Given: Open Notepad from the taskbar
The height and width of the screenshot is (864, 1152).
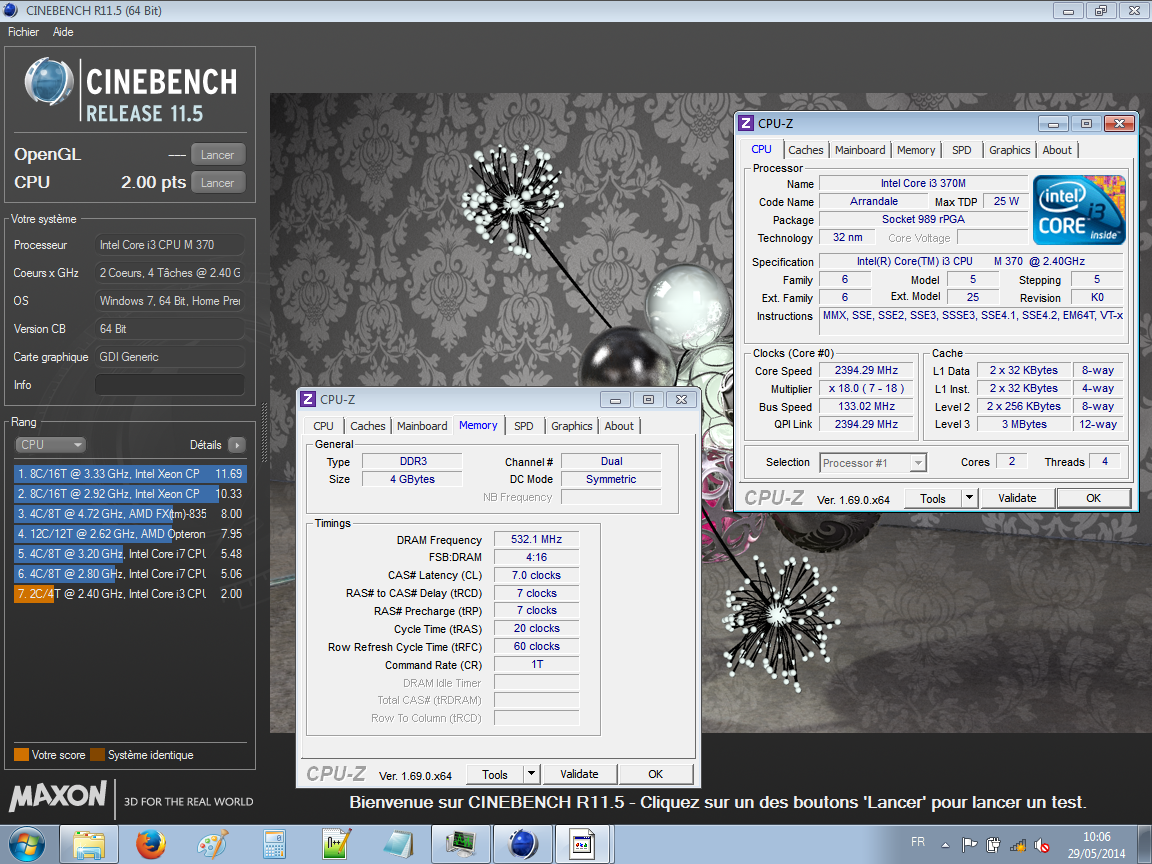Looking at the screenshot, I should click(x=399, y=844).
